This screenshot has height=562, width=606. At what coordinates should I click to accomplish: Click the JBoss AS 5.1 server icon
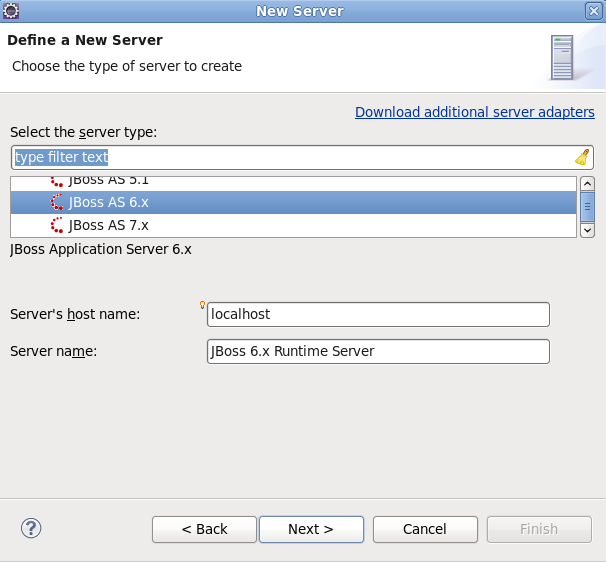(x=57, y=182)
